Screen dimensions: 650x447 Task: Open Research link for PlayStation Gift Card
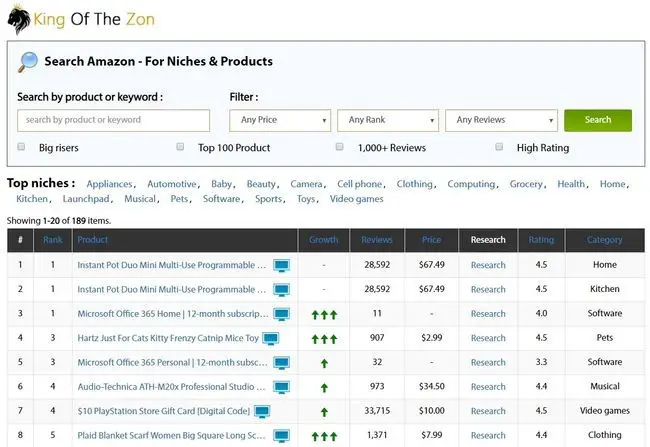point(488,412)
